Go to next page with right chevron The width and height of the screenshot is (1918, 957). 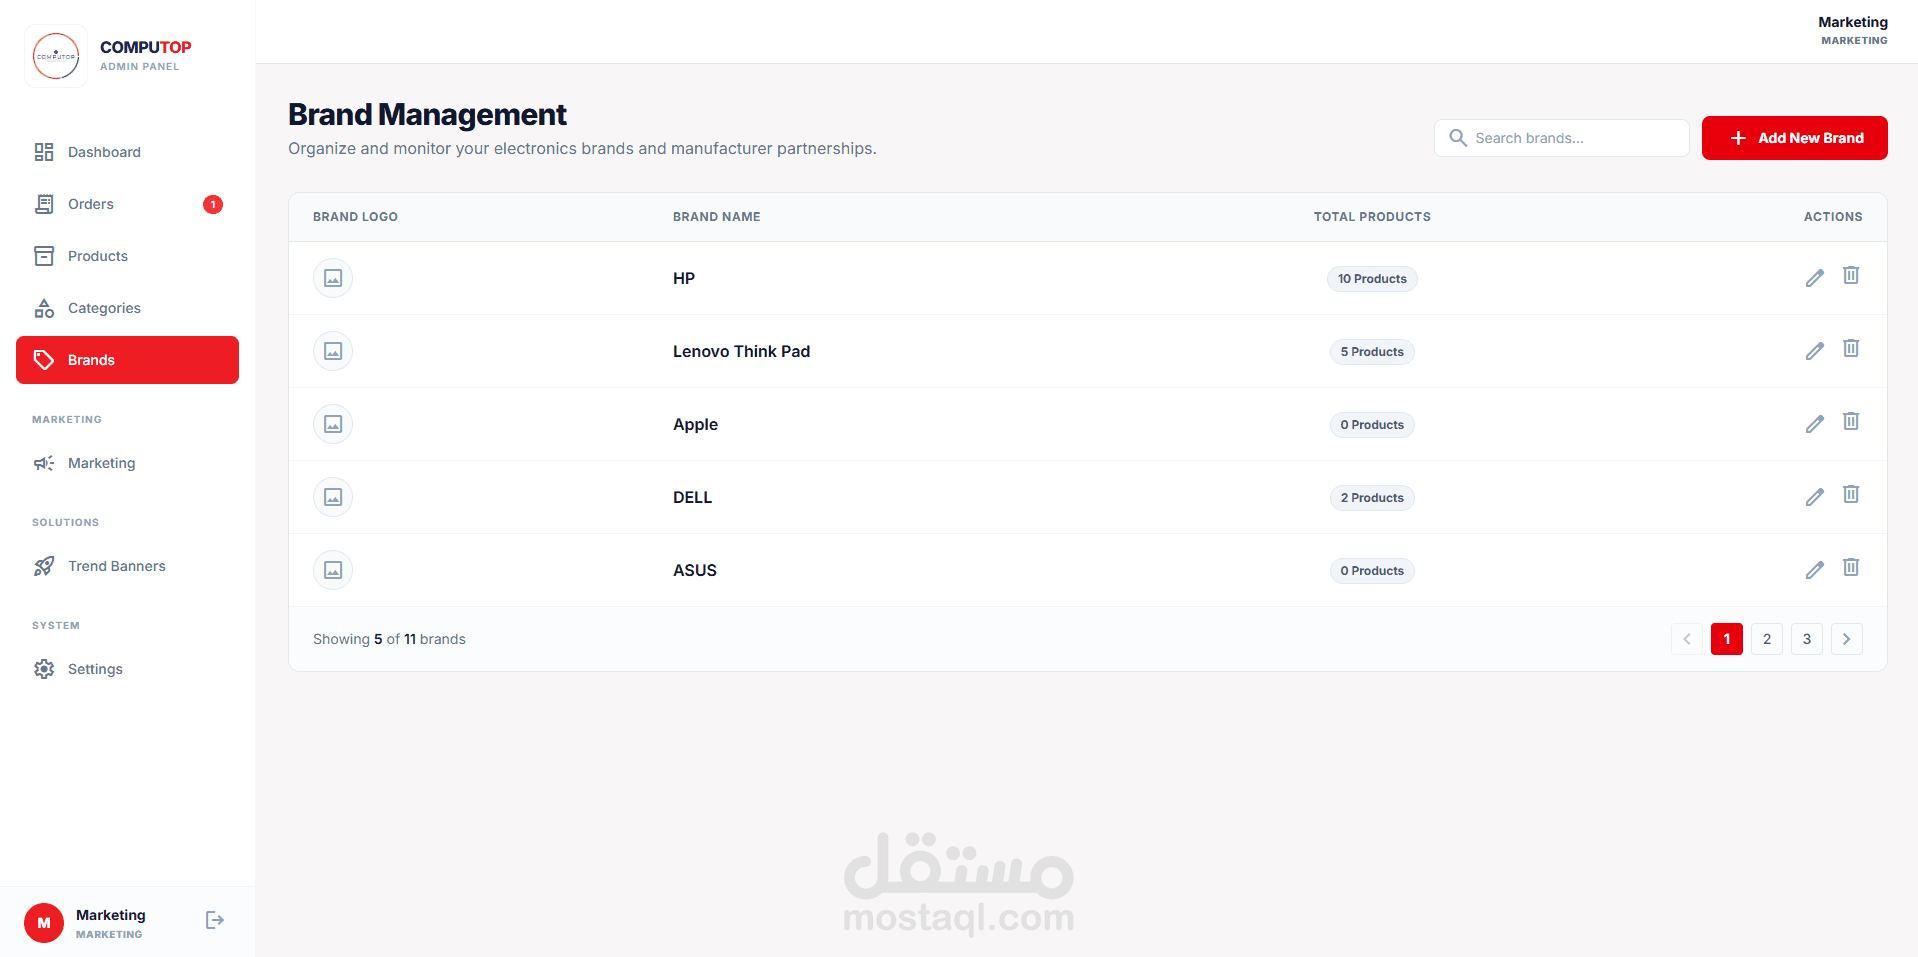(1846, 639)
